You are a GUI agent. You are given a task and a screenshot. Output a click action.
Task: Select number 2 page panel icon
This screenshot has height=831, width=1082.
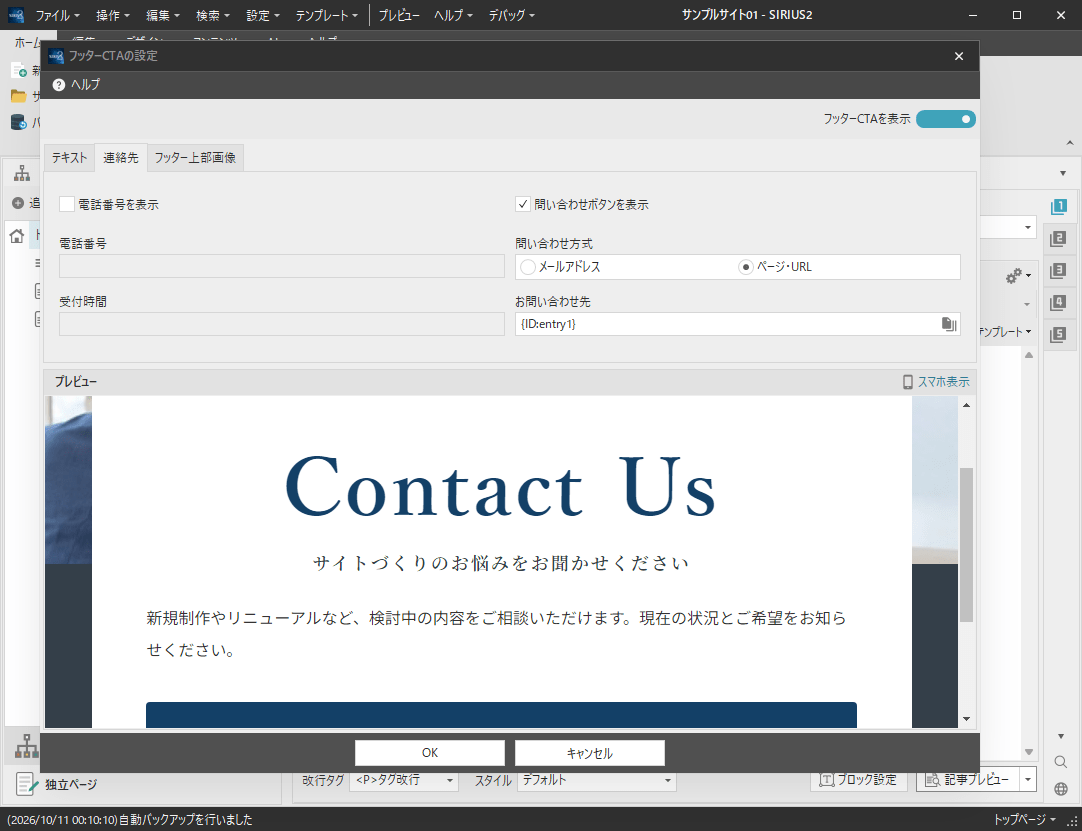pyautogui.click(x=1059, y=239)
